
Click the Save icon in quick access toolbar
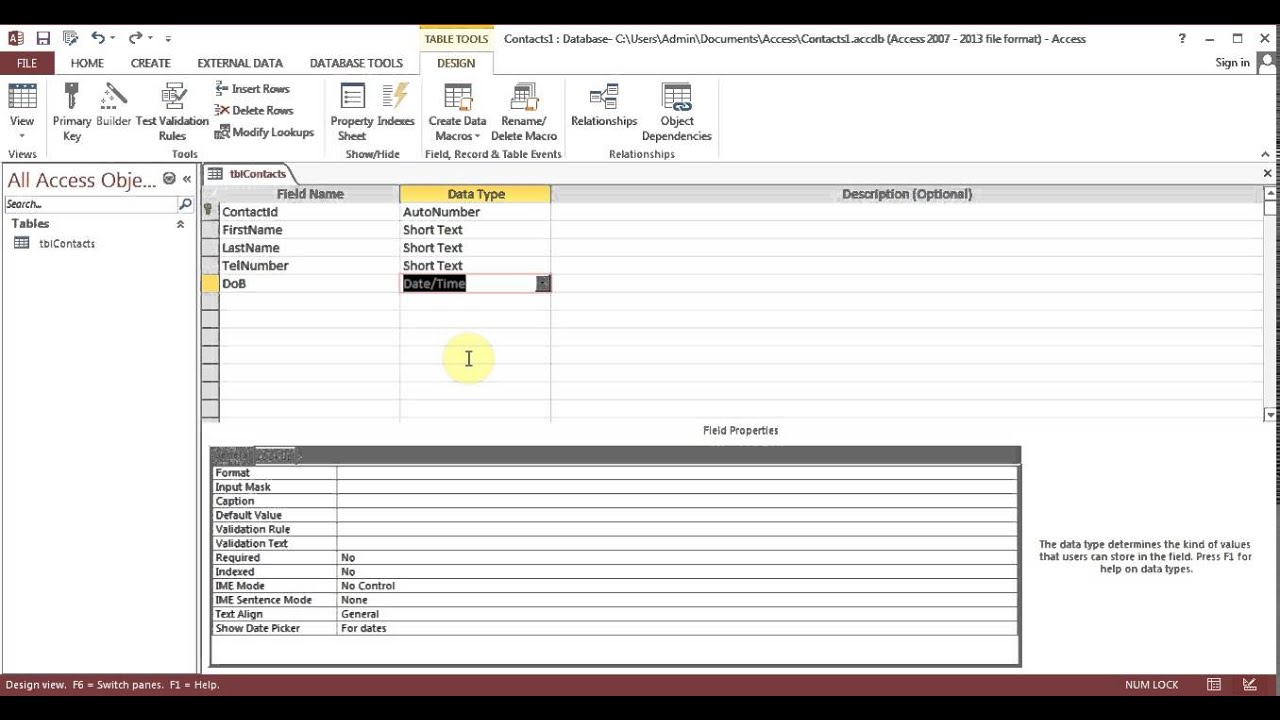(43, 38)
